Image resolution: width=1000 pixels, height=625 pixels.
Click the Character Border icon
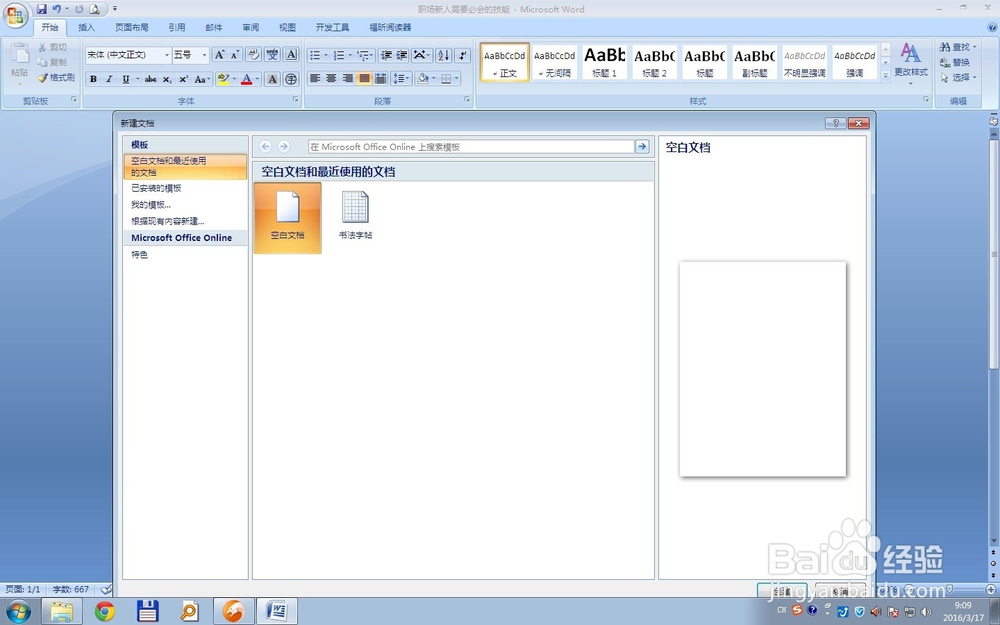[x=291, y=55]
